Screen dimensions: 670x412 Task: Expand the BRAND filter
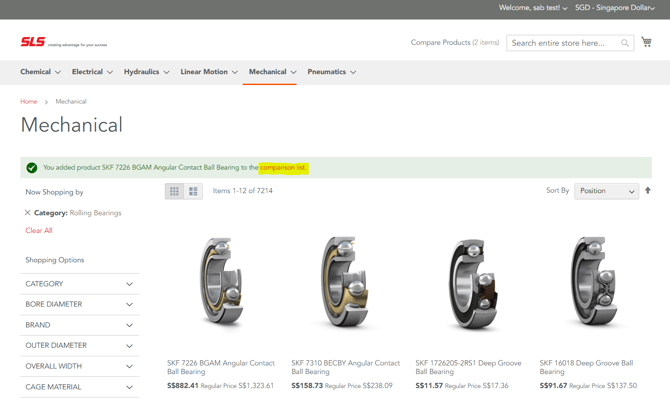[79, 325]
